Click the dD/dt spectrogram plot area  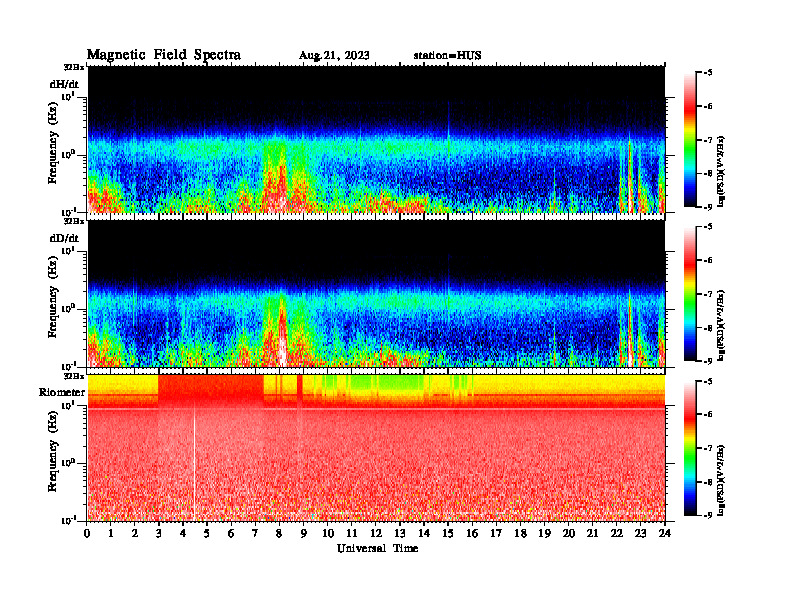[x=376, y=294]
